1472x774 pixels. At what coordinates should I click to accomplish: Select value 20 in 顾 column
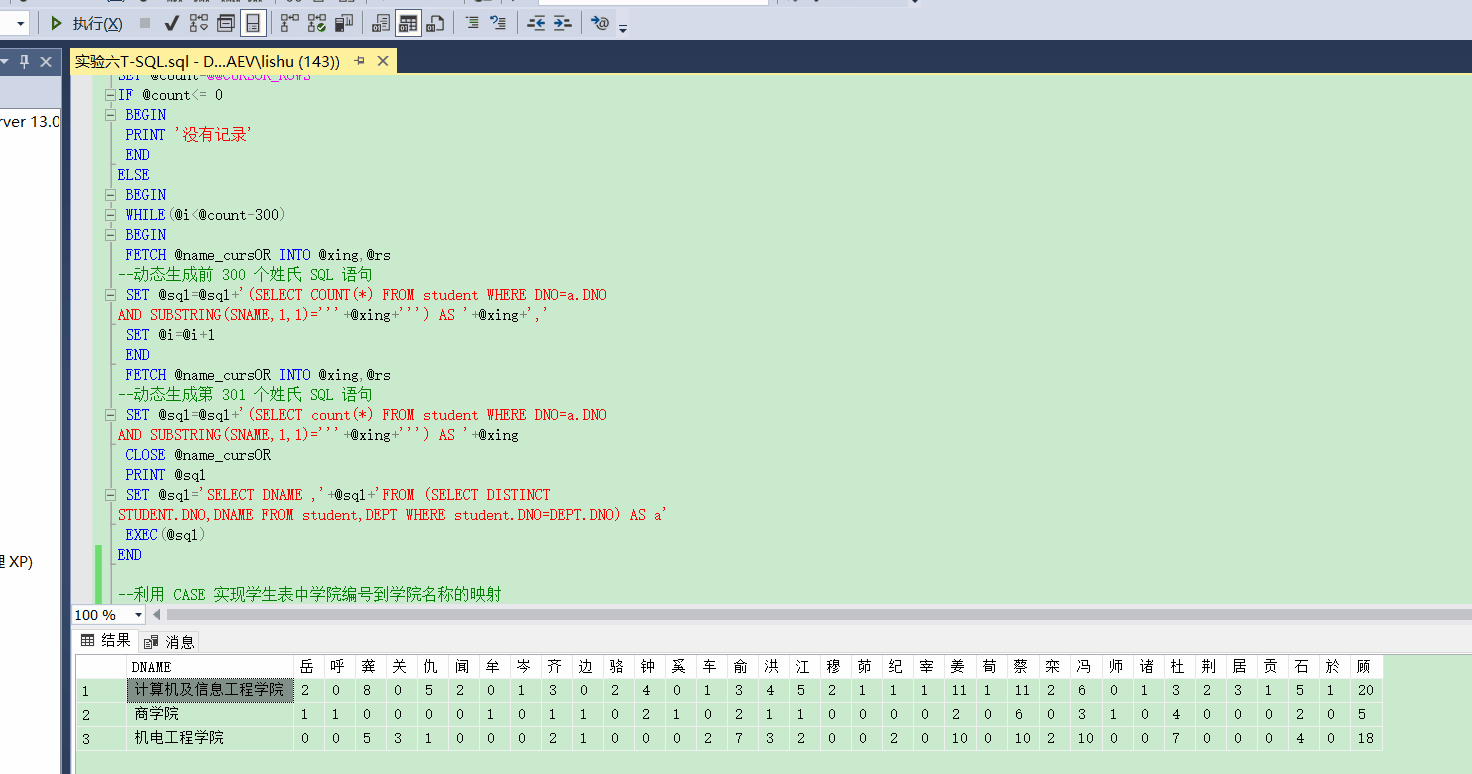[x=1365, y=690]
